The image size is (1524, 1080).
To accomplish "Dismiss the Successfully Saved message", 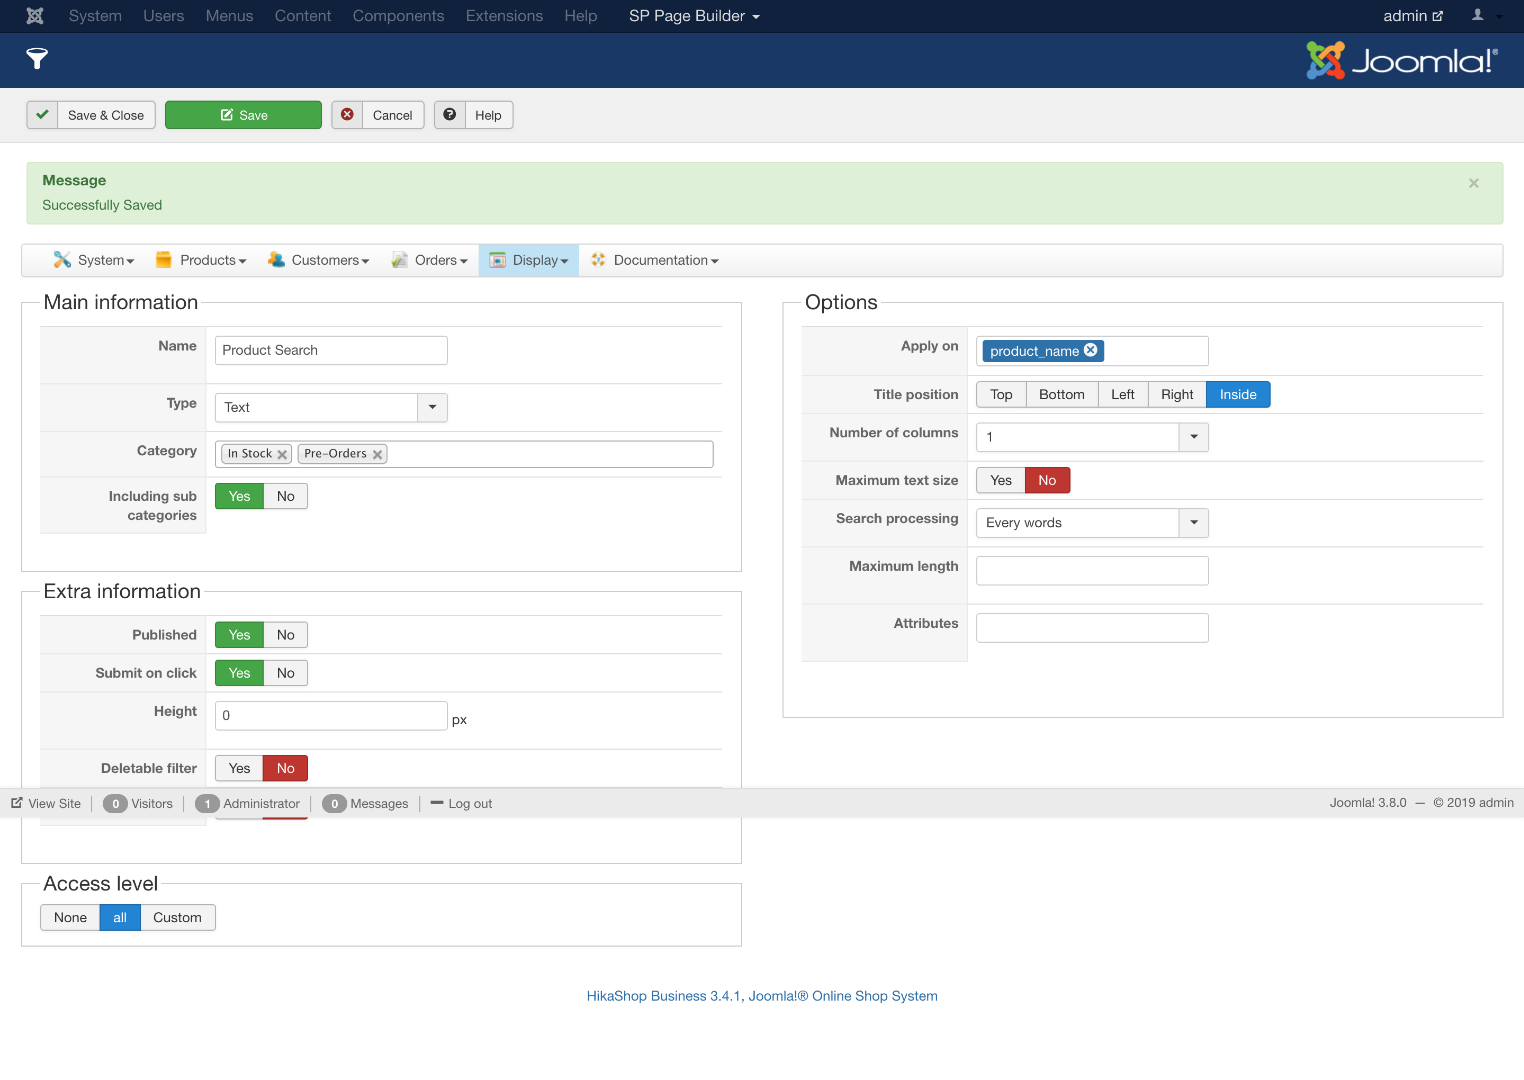I will click(1473, 183).
